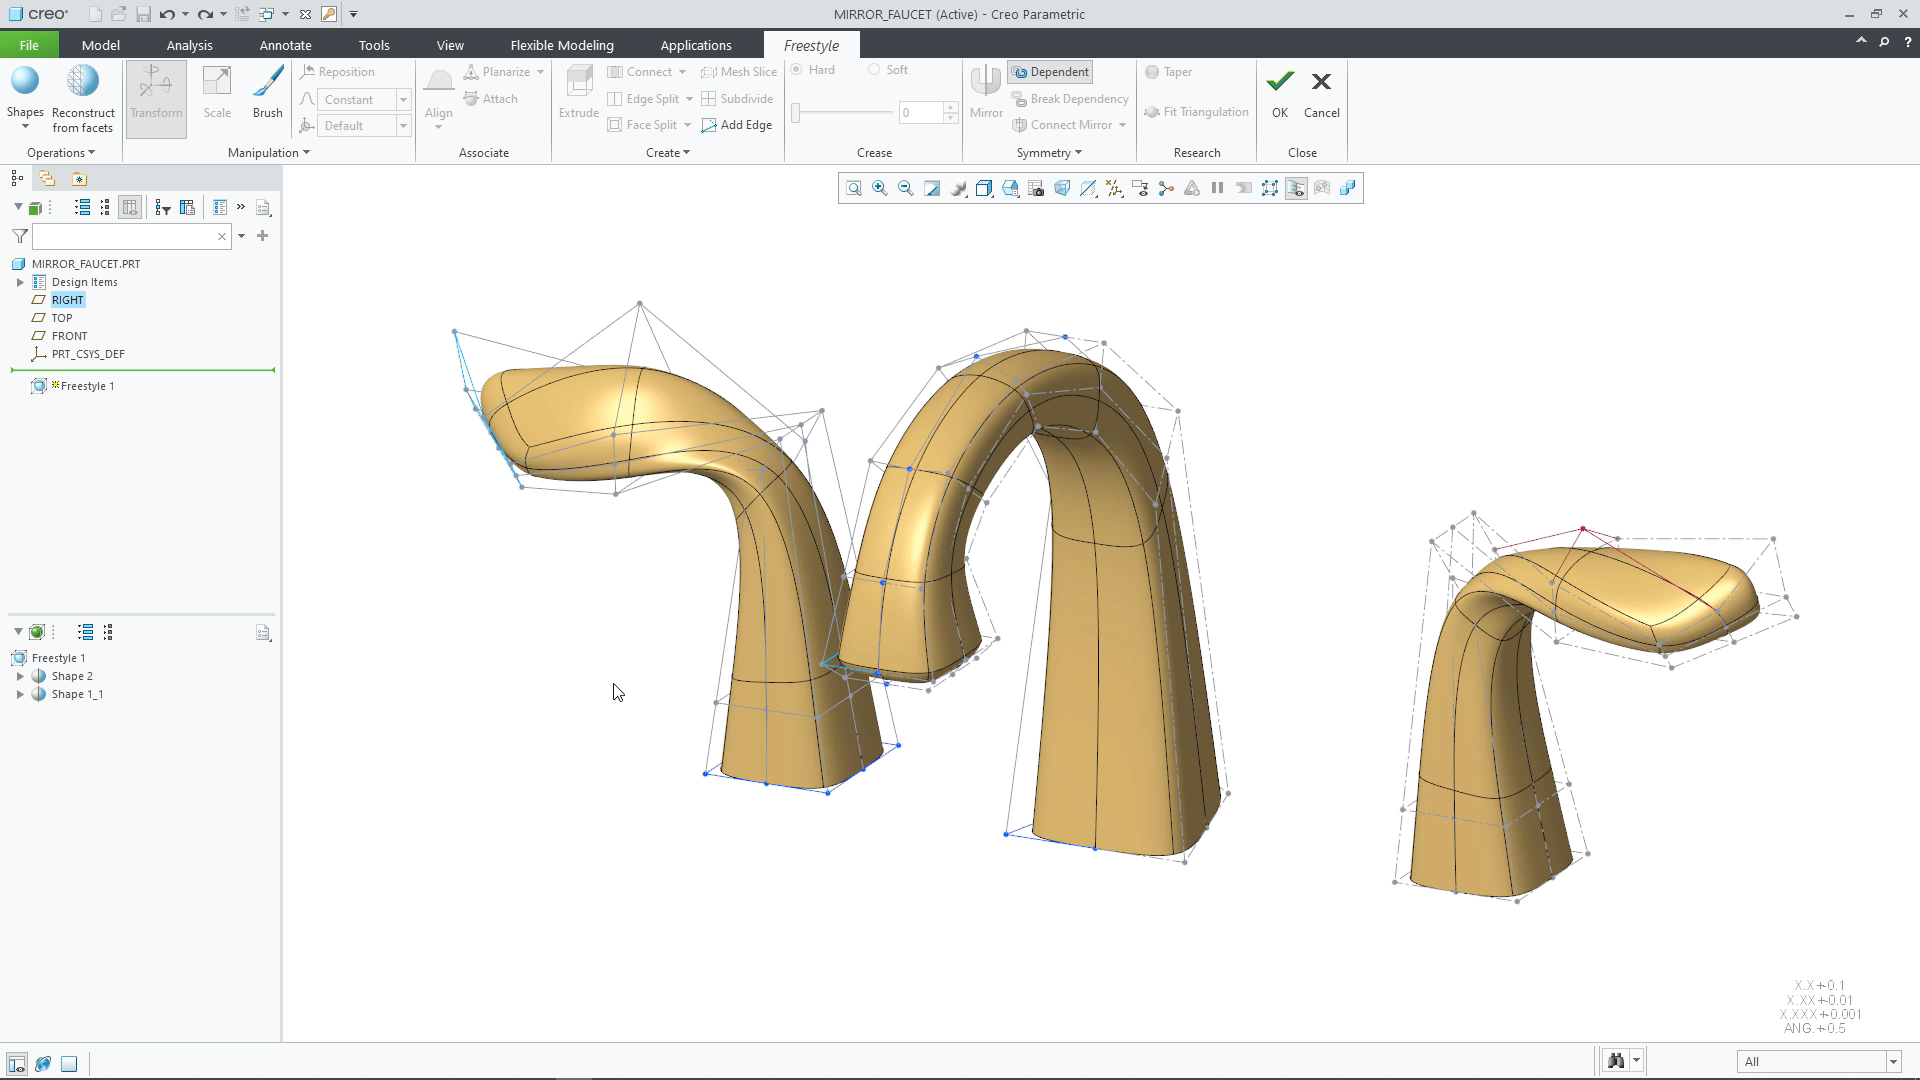Click Cancel to exit Freestyle
The image size is (1920, 1080).
1321,93
